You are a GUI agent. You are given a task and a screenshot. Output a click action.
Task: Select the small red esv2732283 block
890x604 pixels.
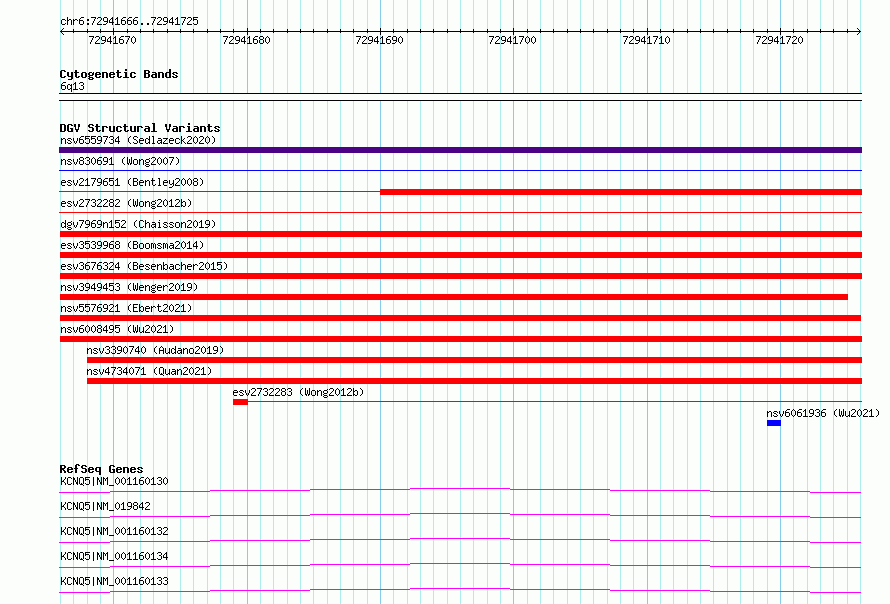click(x=240, y=402)
